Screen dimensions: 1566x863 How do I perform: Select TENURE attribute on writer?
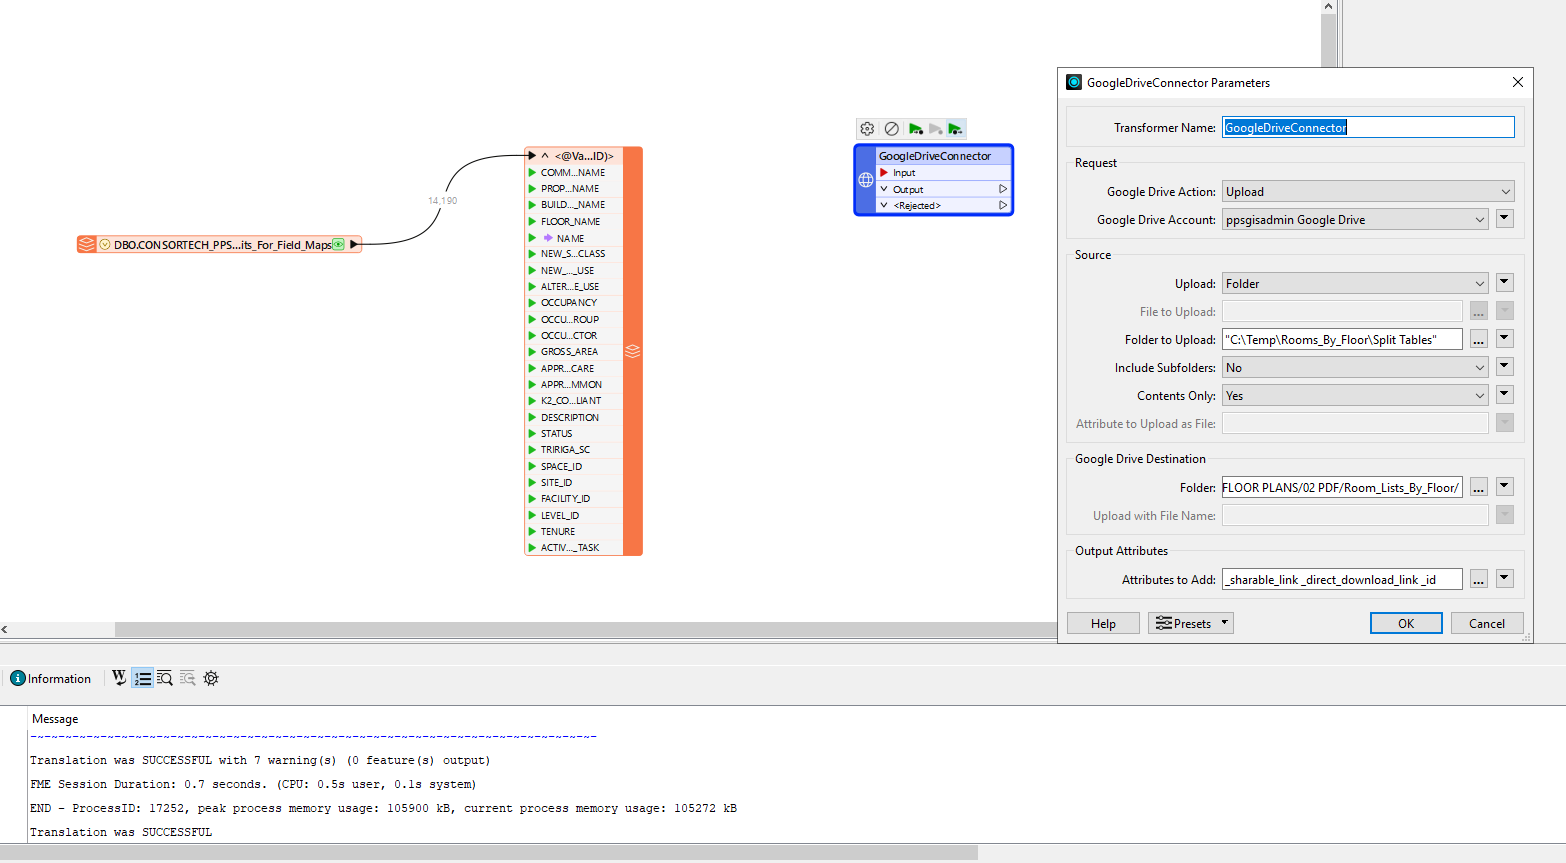(x=558, y=531)
